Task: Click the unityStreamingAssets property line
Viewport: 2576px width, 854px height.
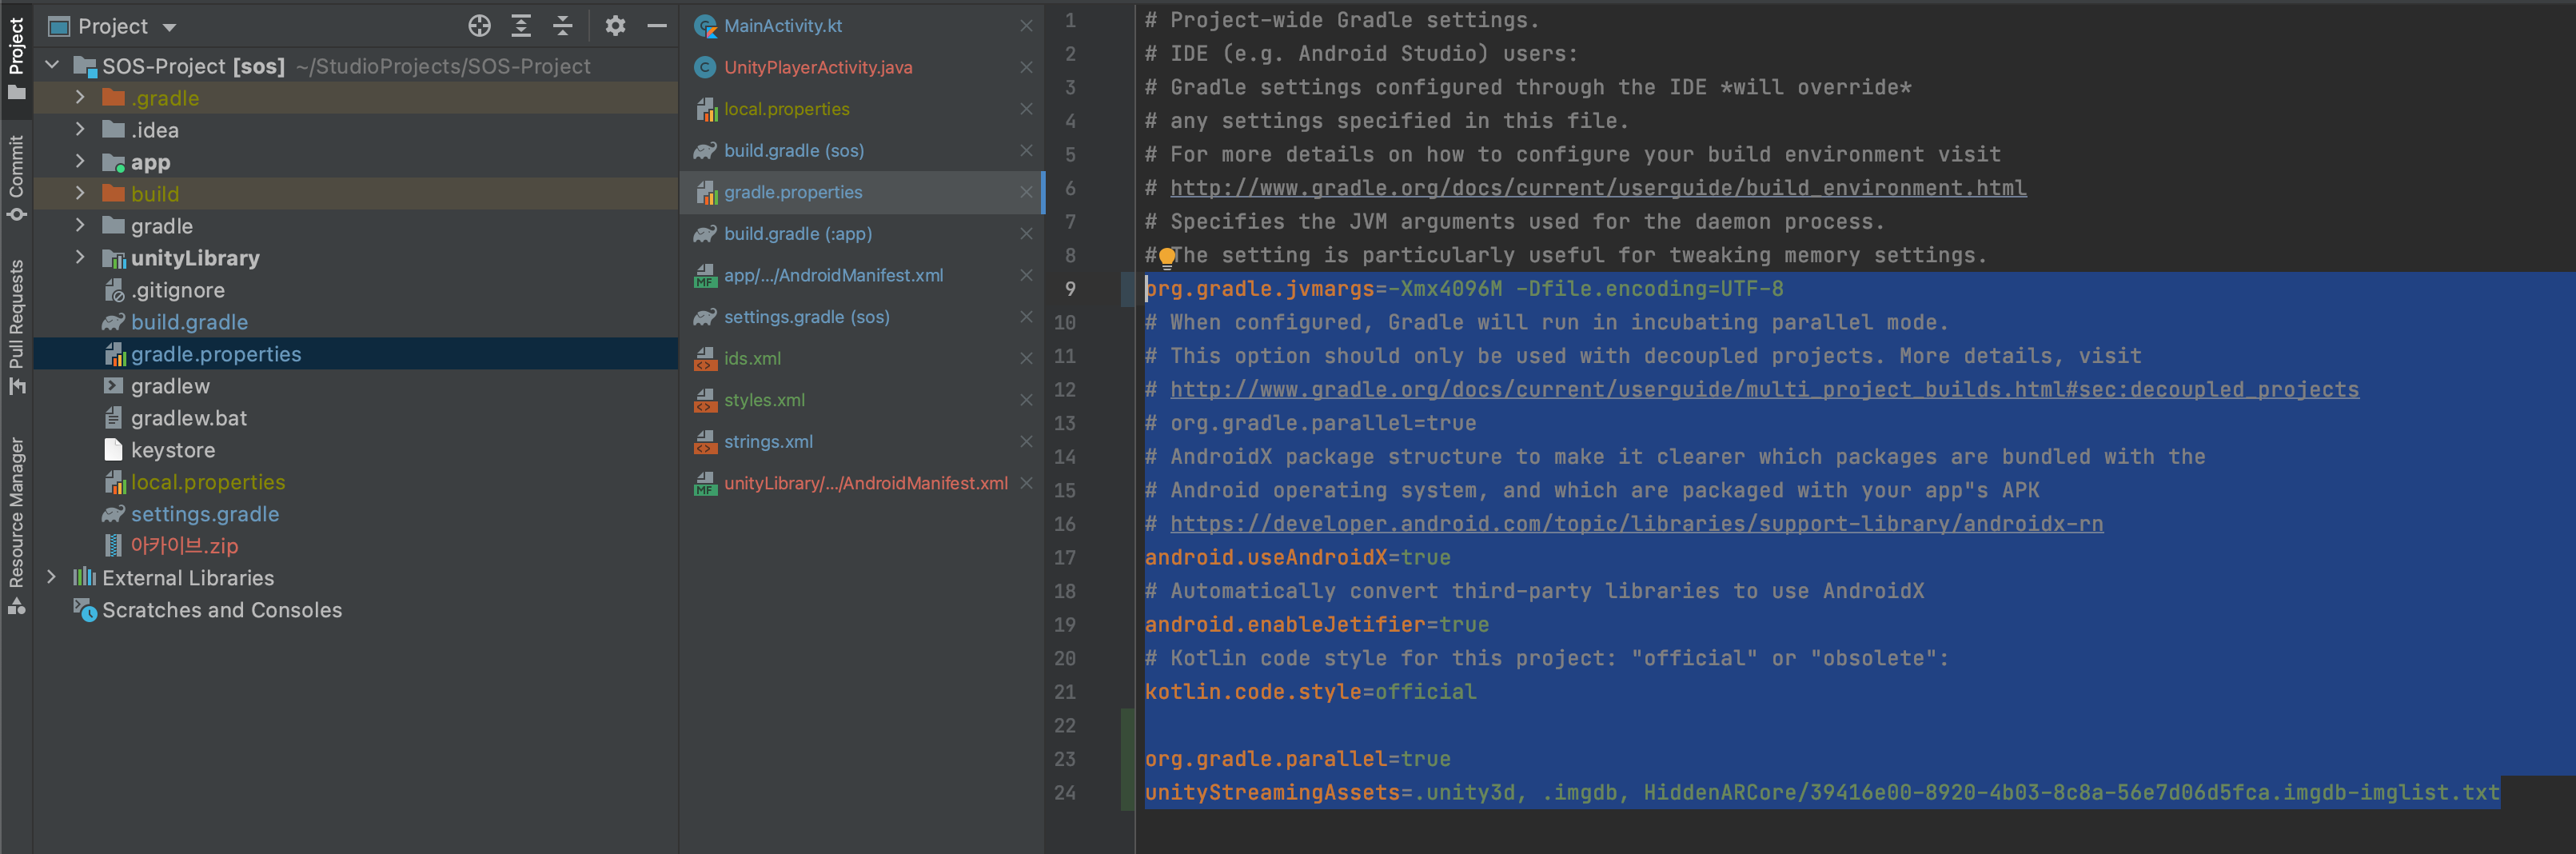Action: (x=1822, y=793)
